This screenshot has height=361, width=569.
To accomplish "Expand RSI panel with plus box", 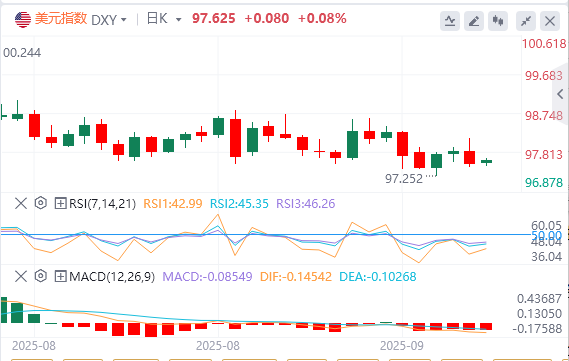I will coord(60,203).
